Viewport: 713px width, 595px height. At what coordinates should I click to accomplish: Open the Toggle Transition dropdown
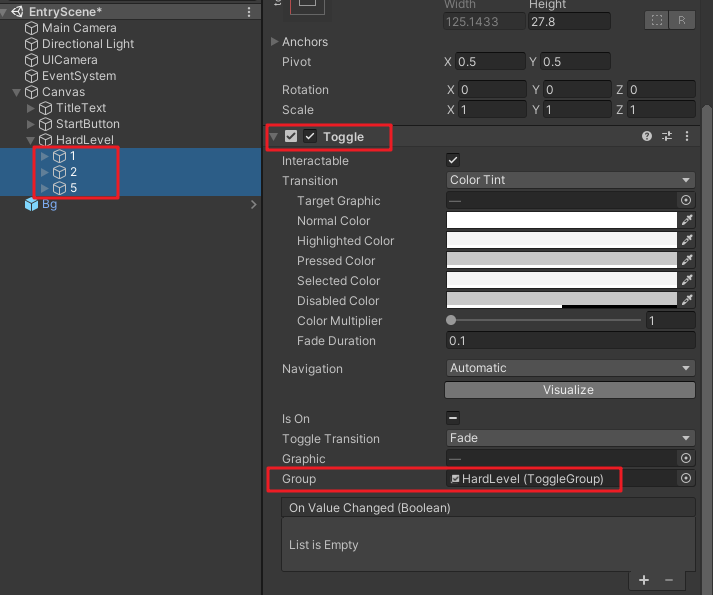[x=570, y=438]
